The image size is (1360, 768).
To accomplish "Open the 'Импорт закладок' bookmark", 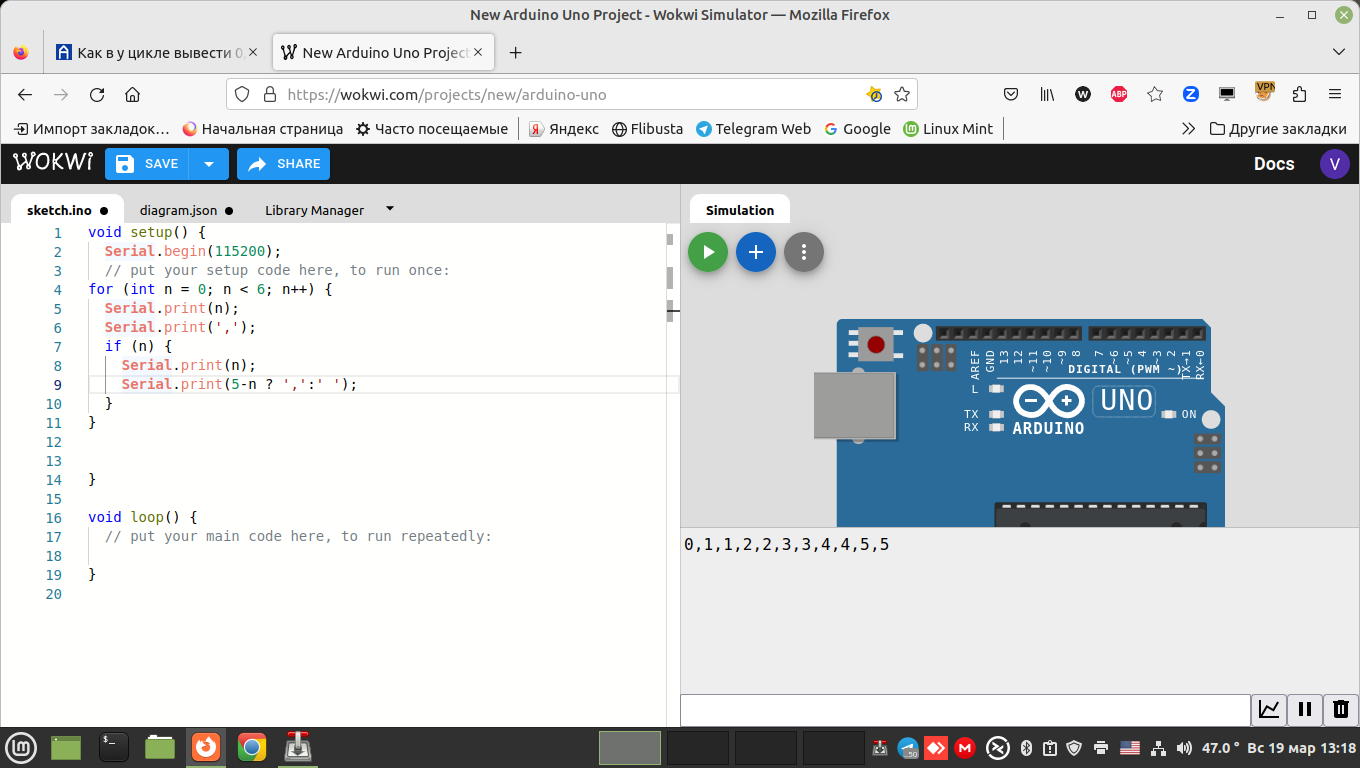I will point(92,129).
